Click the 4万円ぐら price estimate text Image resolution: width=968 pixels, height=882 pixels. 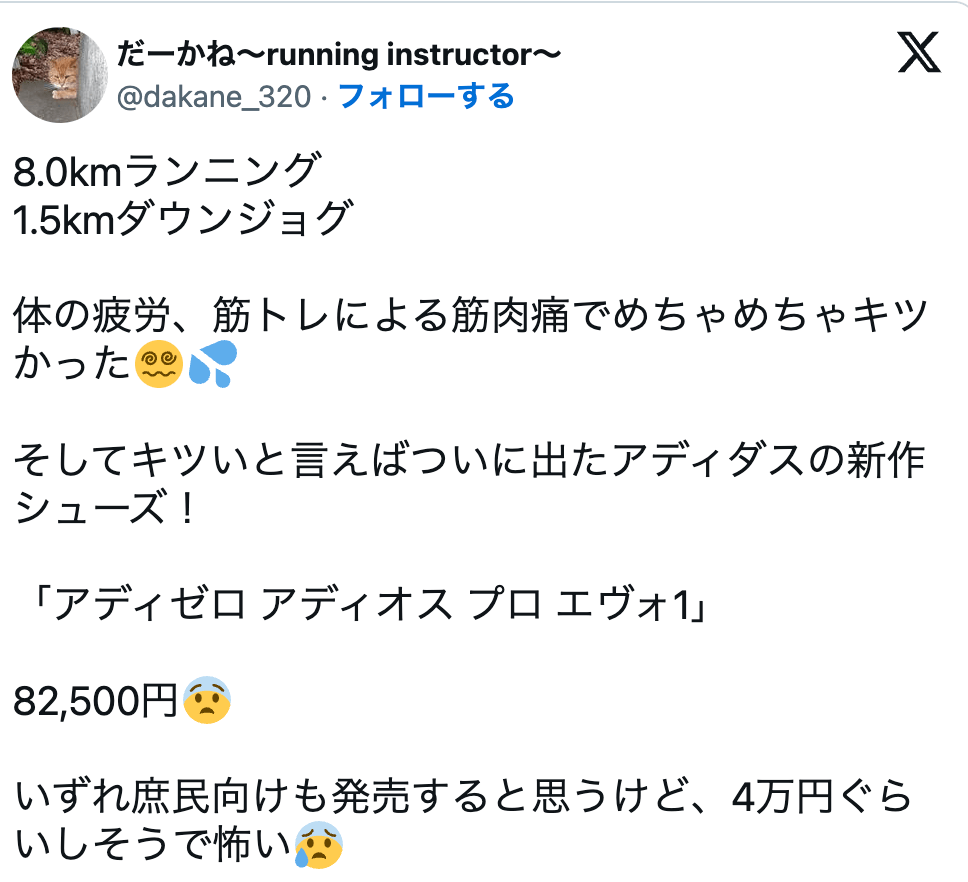[820, 798]
